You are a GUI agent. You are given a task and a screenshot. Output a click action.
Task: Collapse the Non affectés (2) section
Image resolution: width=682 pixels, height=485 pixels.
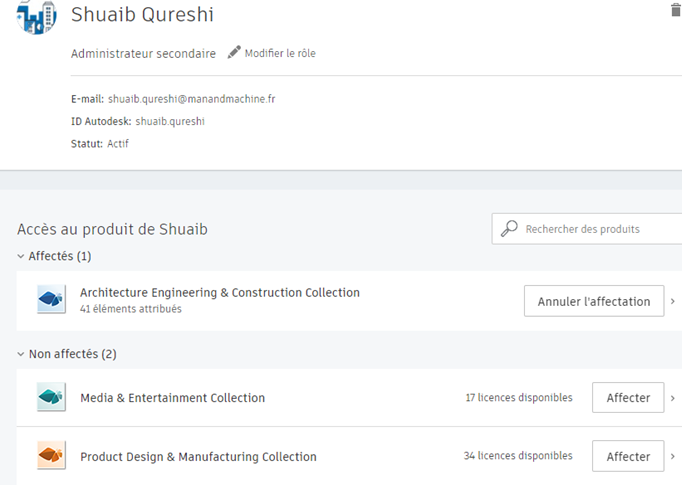click(20, 354)
